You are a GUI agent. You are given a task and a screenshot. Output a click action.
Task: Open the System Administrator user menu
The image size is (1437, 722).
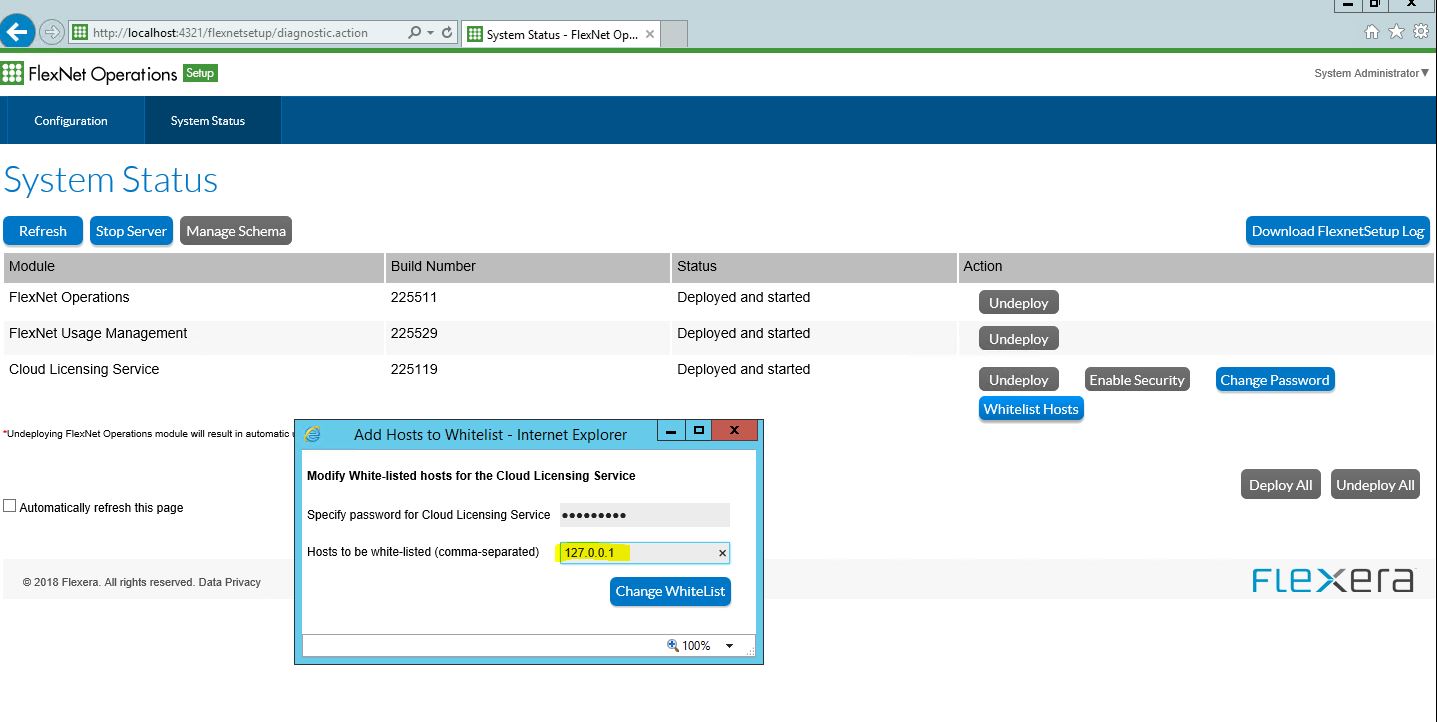(x=1371, y=73)
